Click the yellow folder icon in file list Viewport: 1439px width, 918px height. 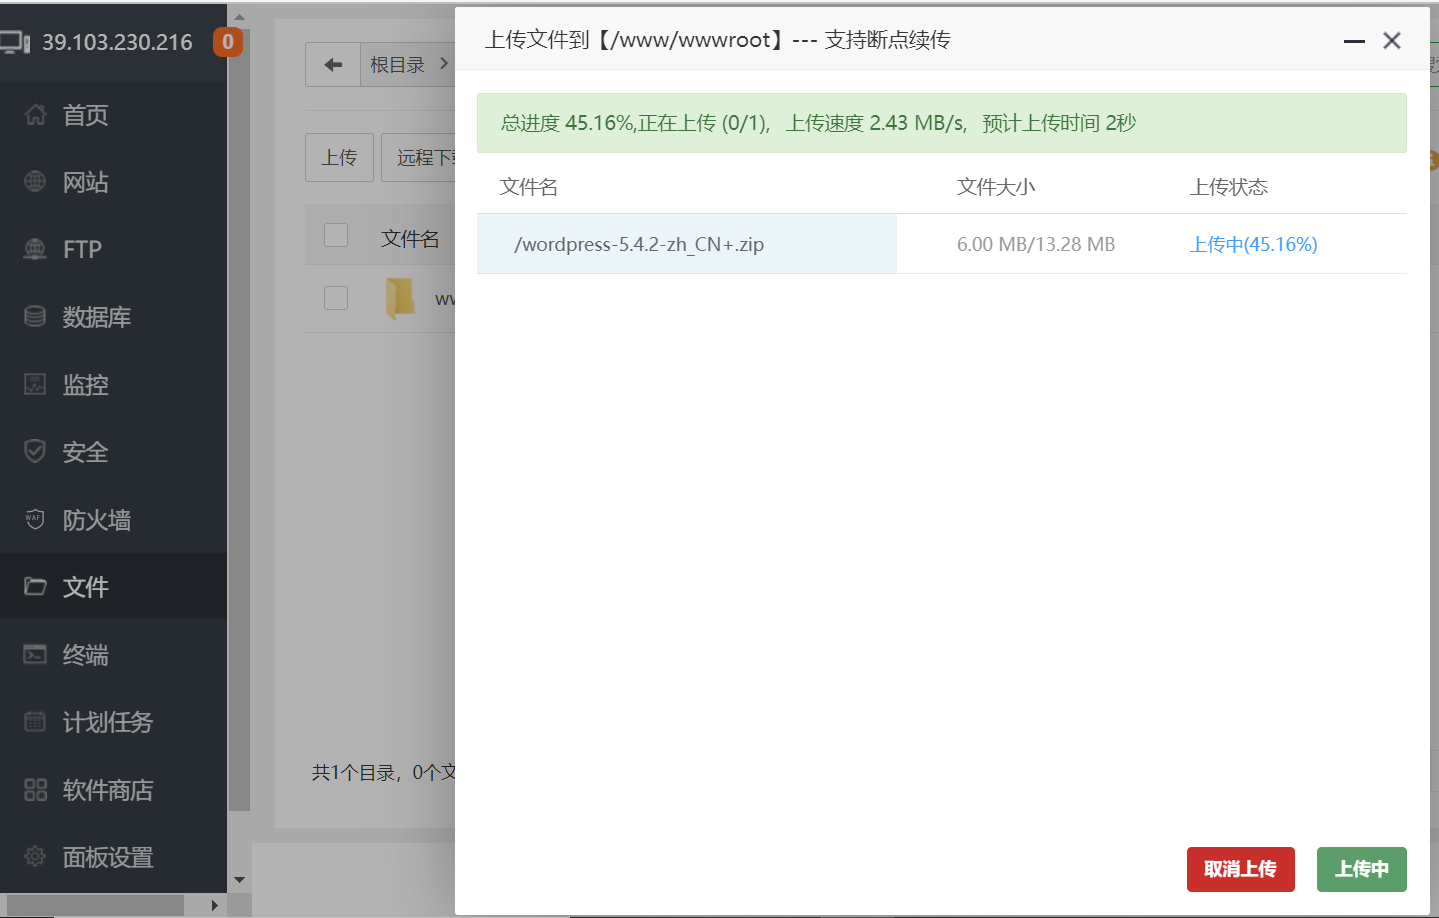400,298
